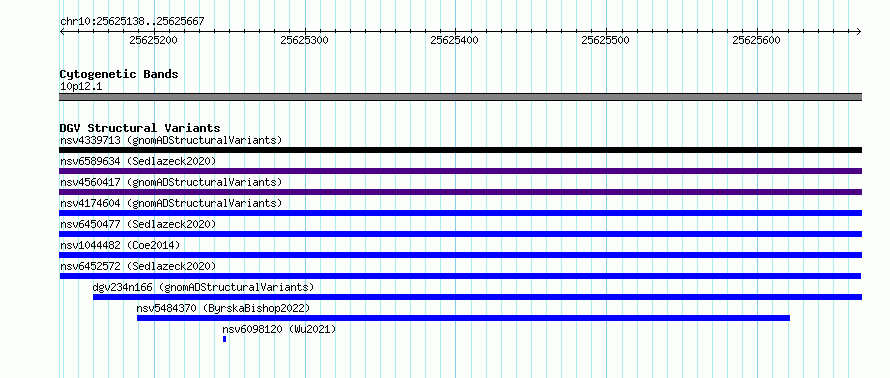Click the 25625300 ruler tick label

304,40
